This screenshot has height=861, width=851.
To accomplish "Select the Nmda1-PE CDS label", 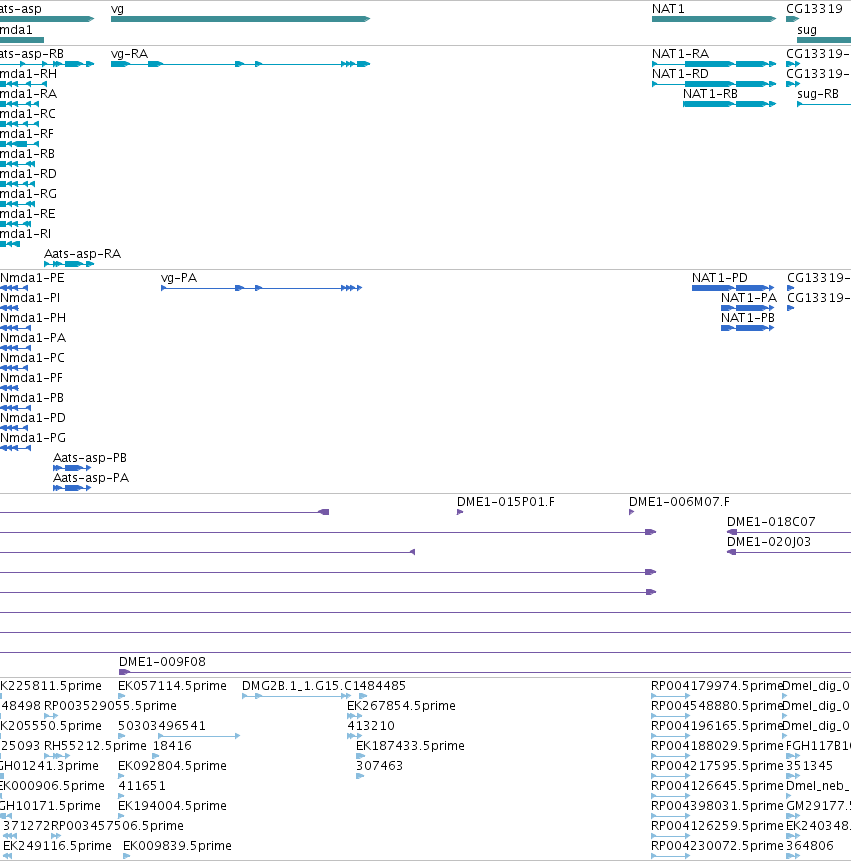I will pyautogui.click(x=32, y=278).
